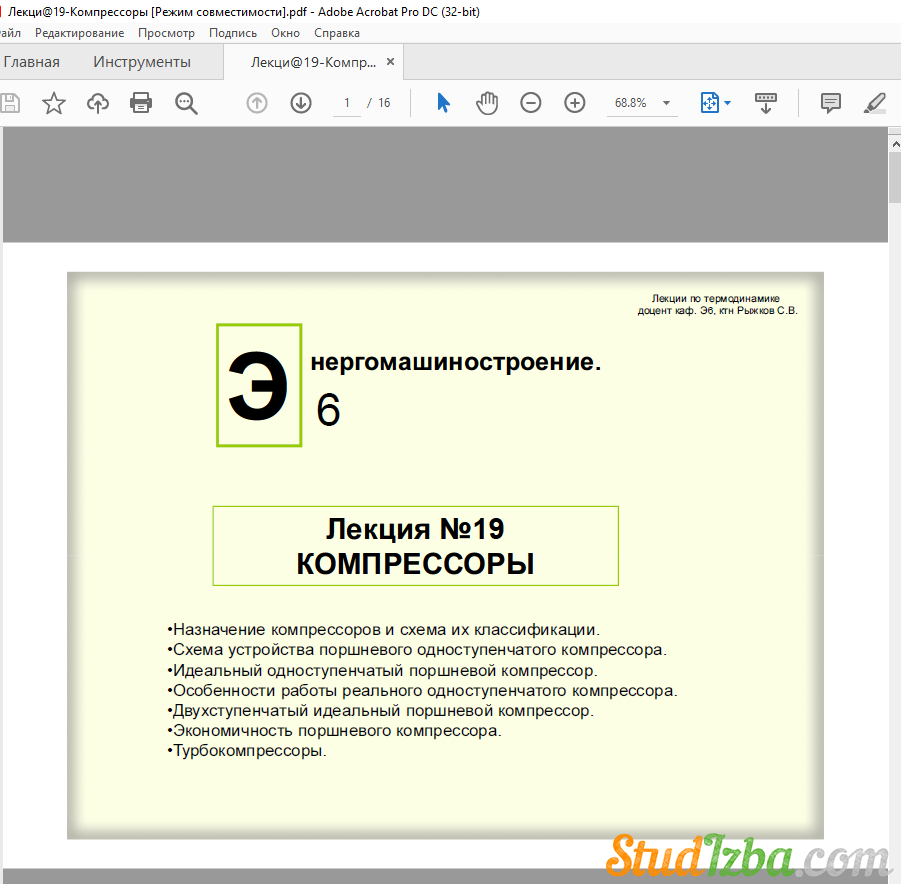Click the cloud upload icon
Viewport: 901px width, 884px height.
pyautogui.click(x=97, y=103)
